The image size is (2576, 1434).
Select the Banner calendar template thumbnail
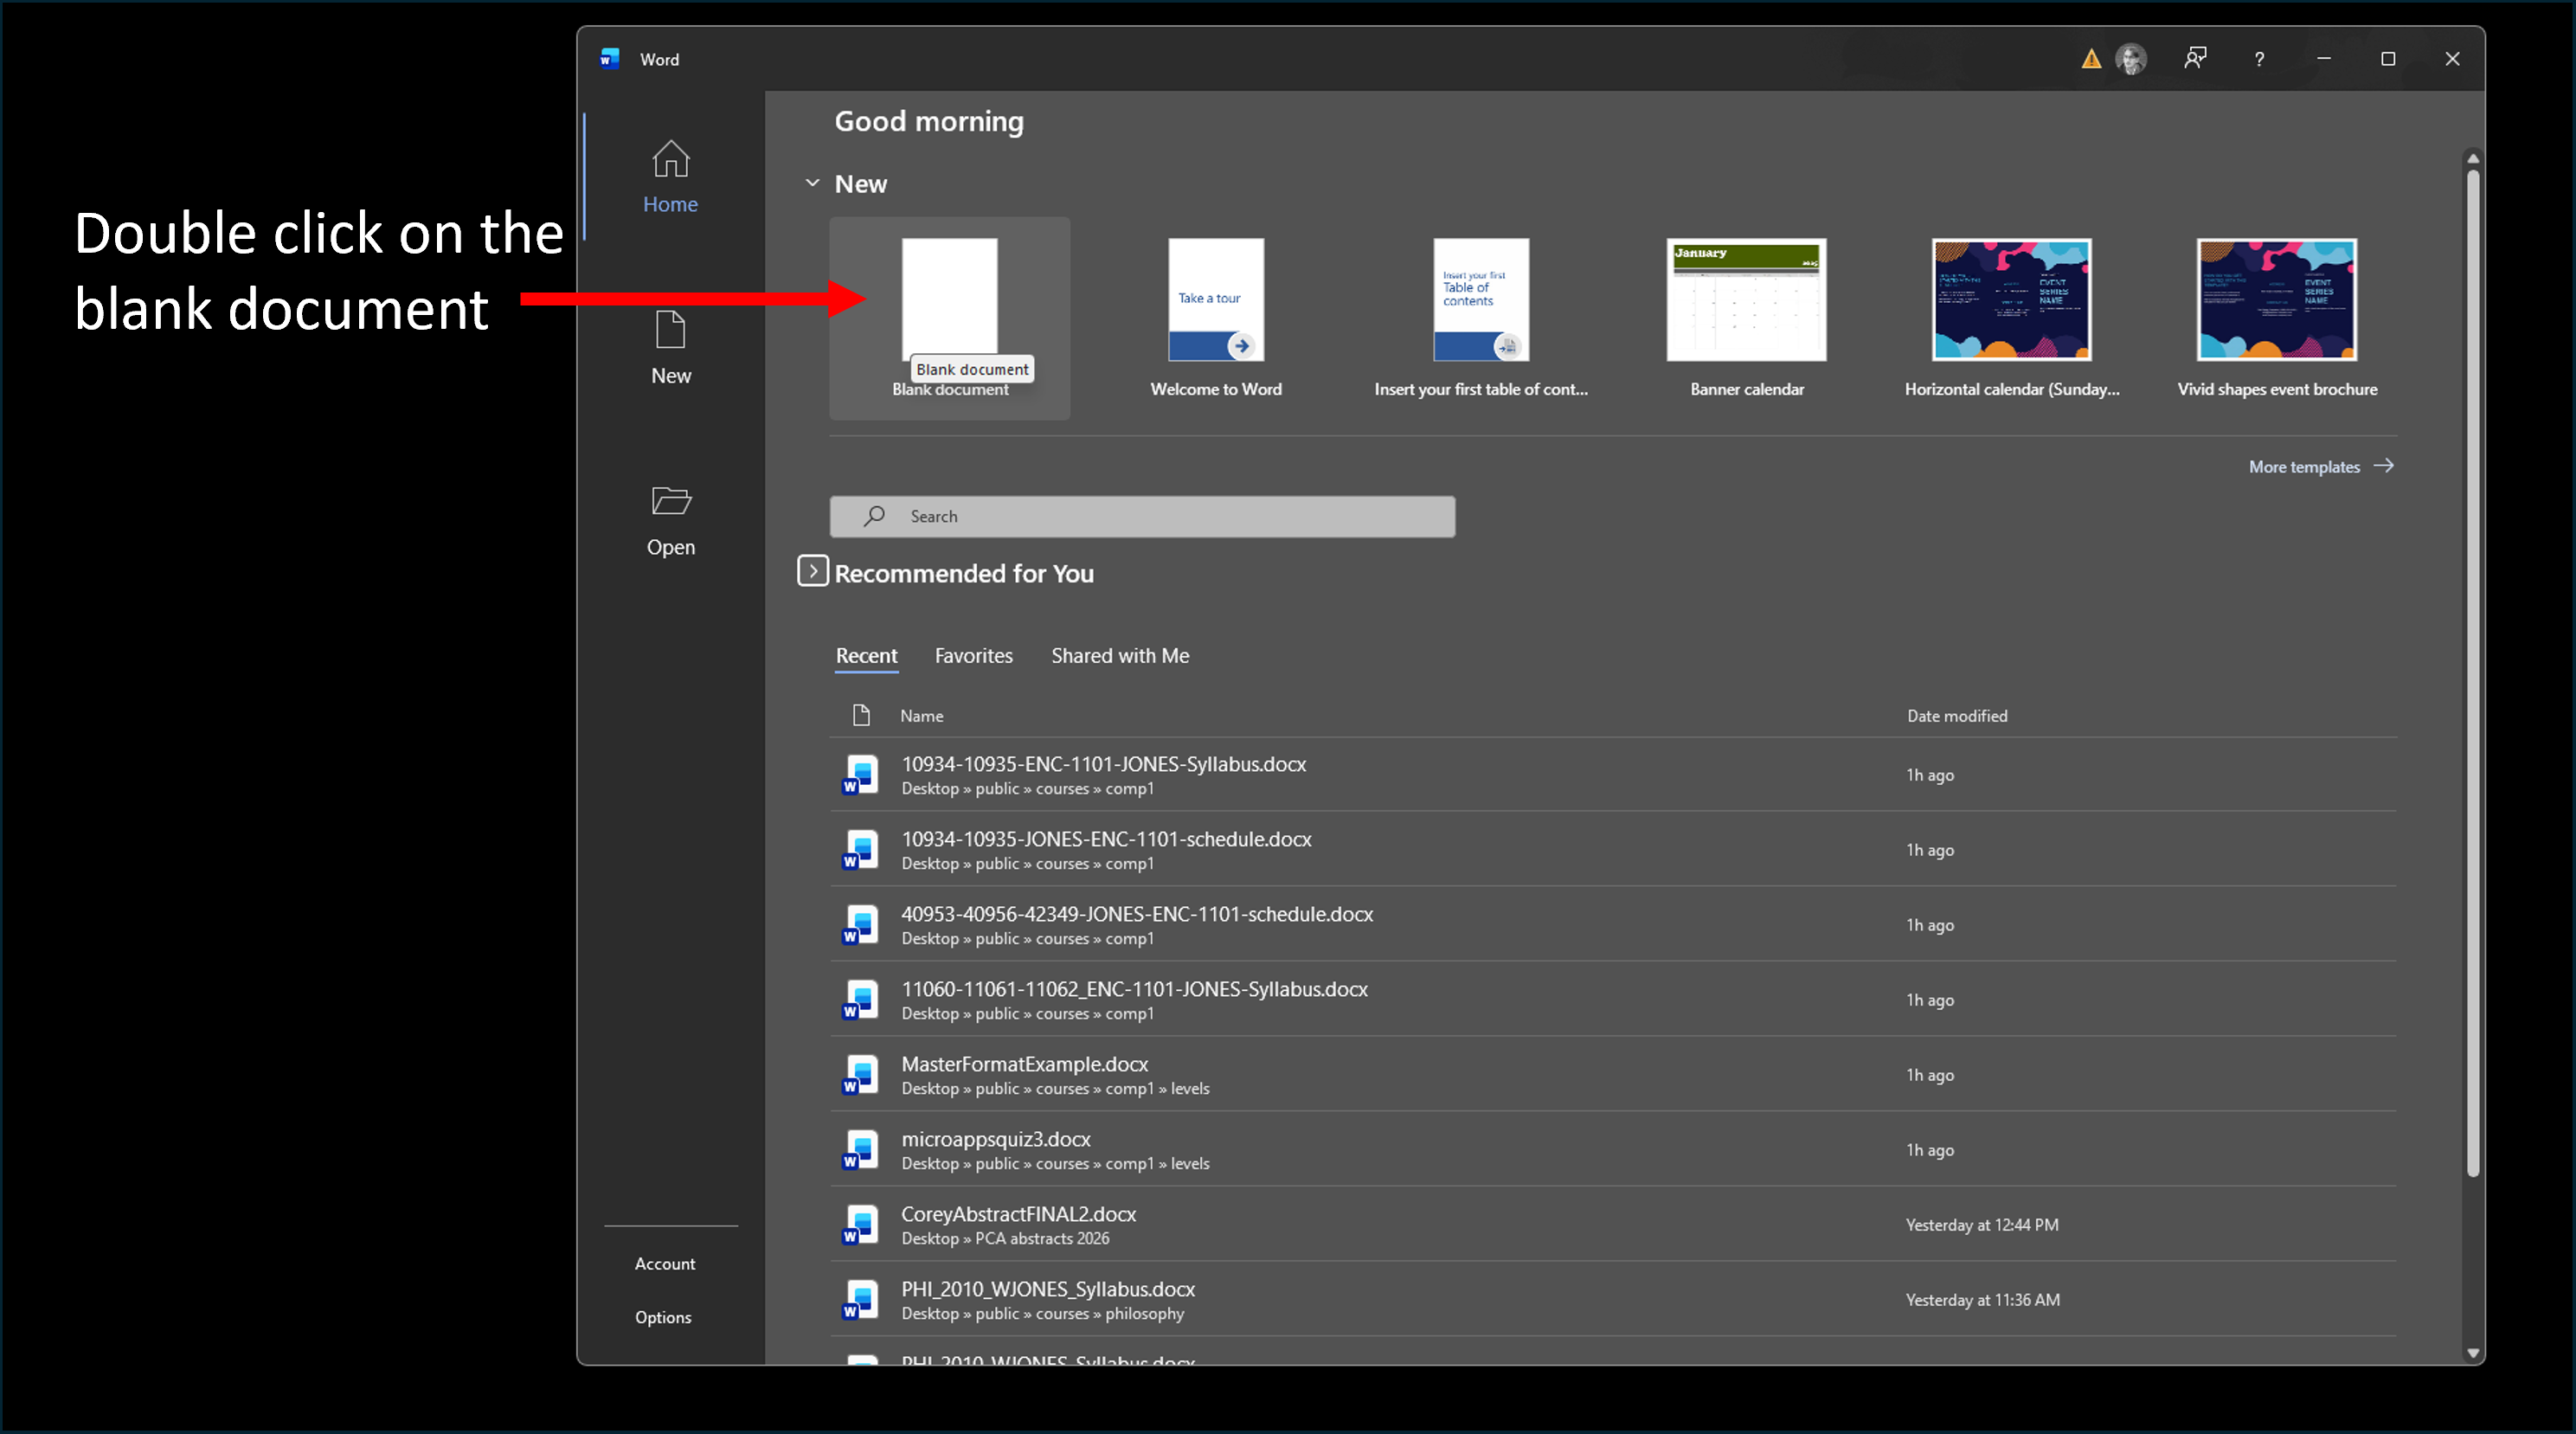pyautogui.click(x=1746, y=300)
